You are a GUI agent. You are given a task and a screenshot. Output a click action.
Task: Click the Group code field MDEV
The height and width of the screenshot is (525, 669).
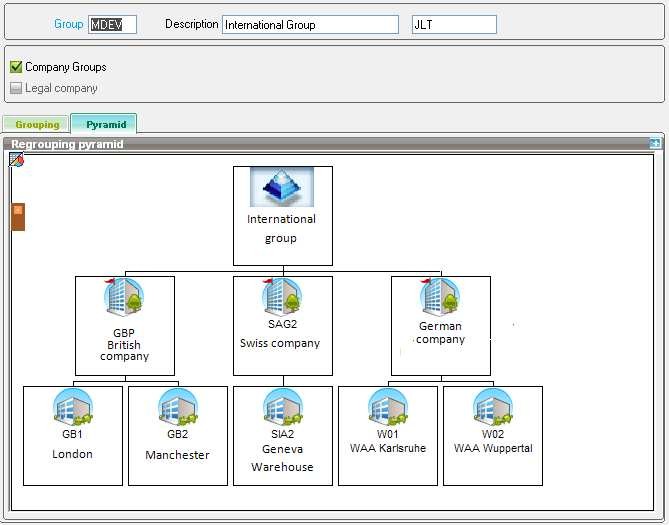tap(112, 24)
